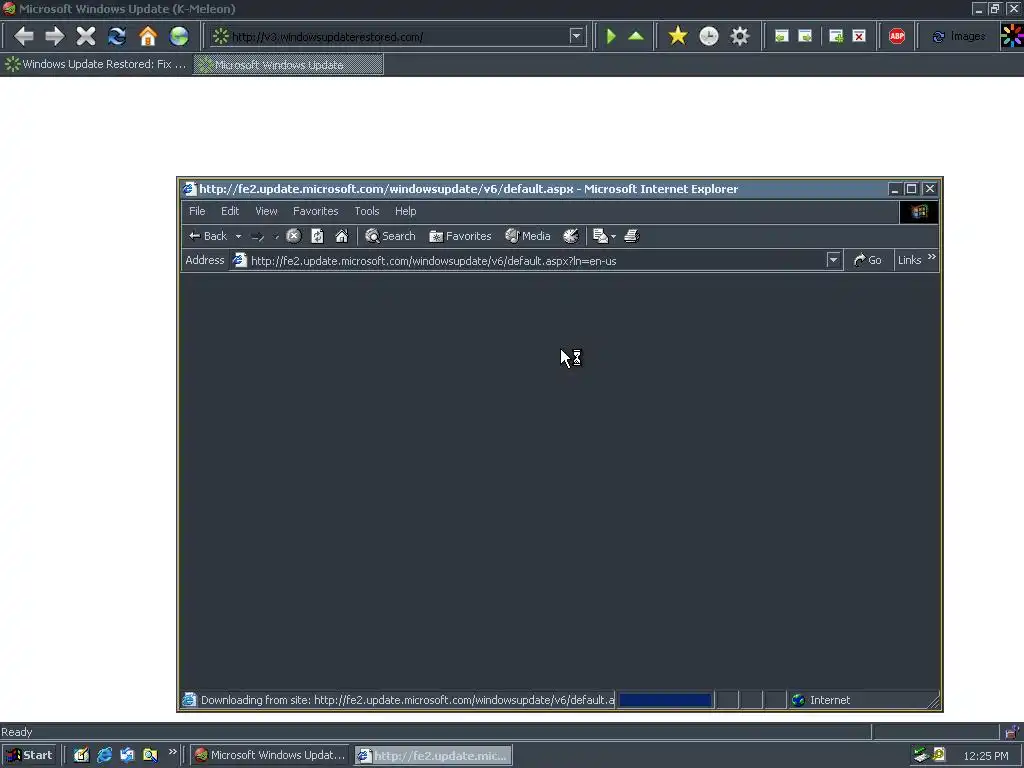Click the IE Address field
This screenshot has height=768, width=1024.
529,261
